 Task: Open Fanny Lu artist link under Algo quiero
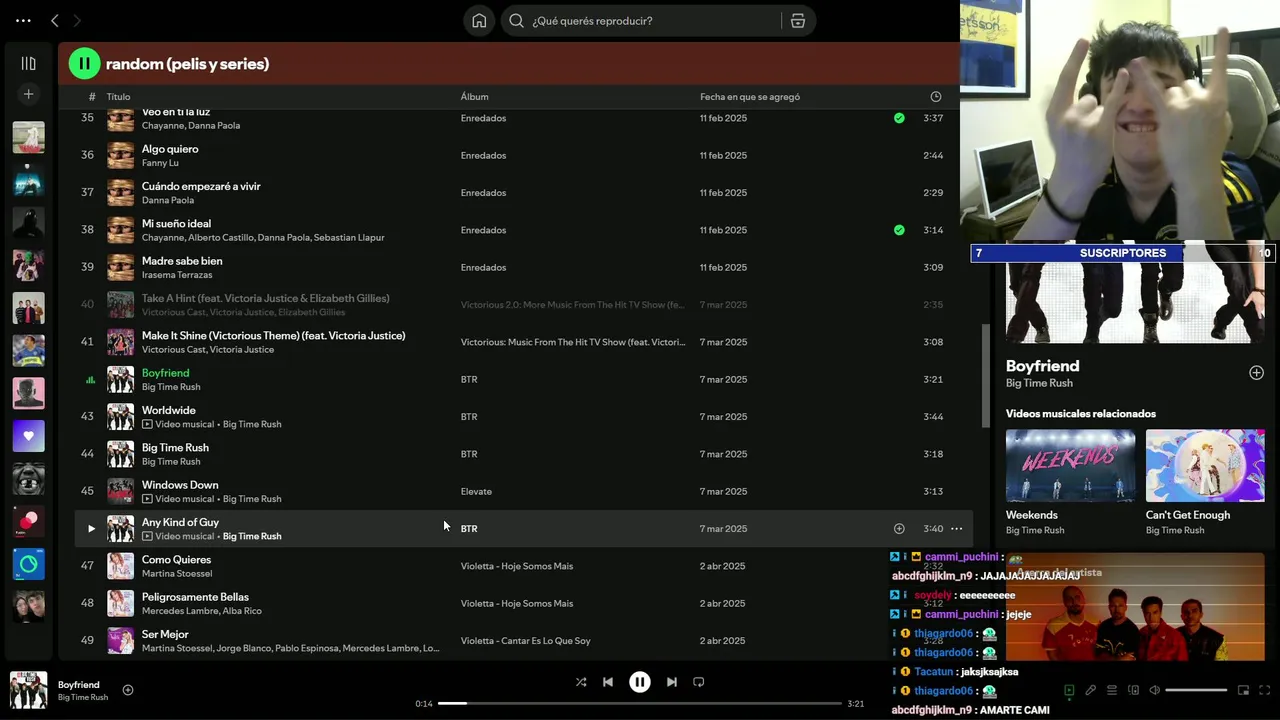point(160,163)
